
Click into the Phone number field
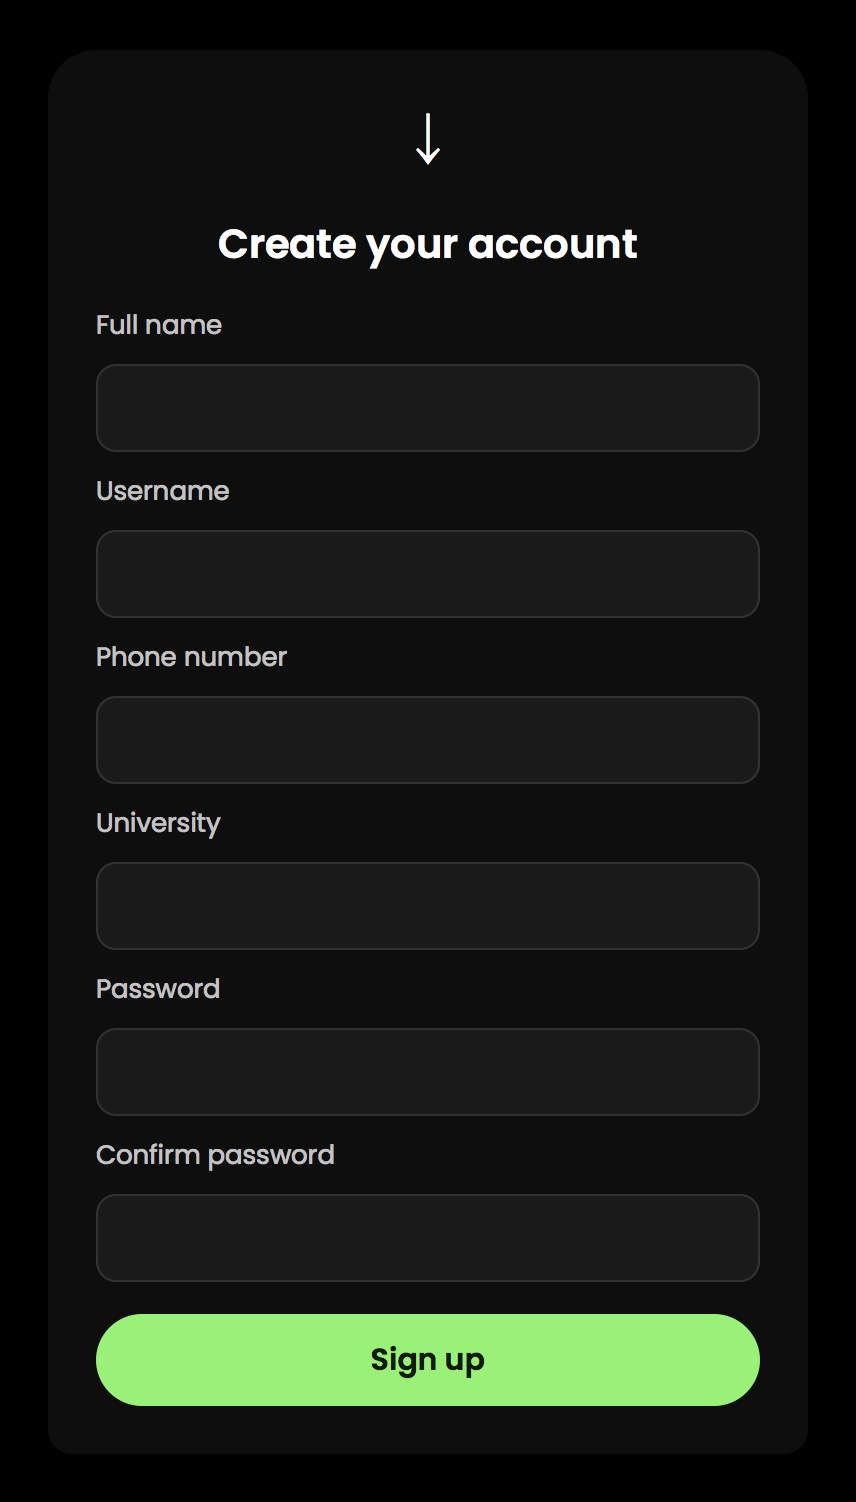(x=428, y=740)
